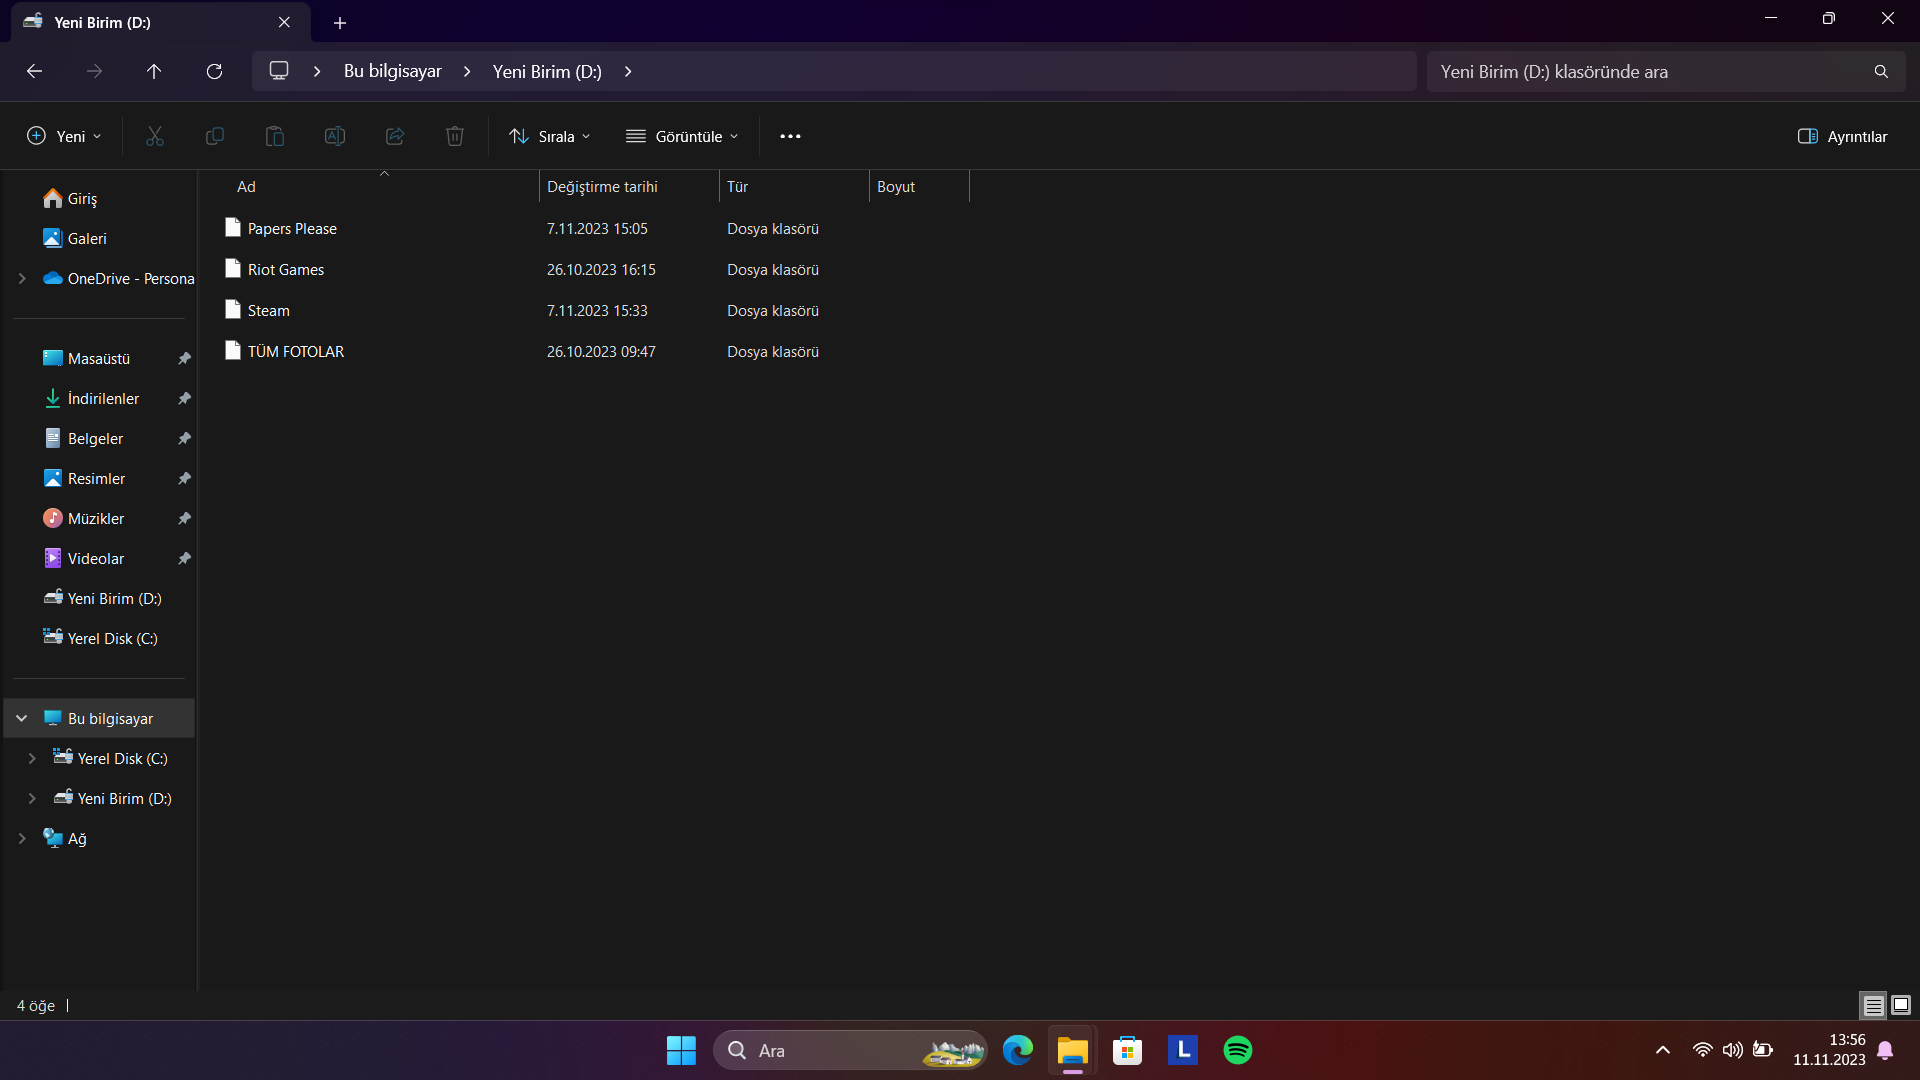1920x1080 pixels.
Task: Click the Cut scissors icon in toolbar
Action: click(154, 136)
